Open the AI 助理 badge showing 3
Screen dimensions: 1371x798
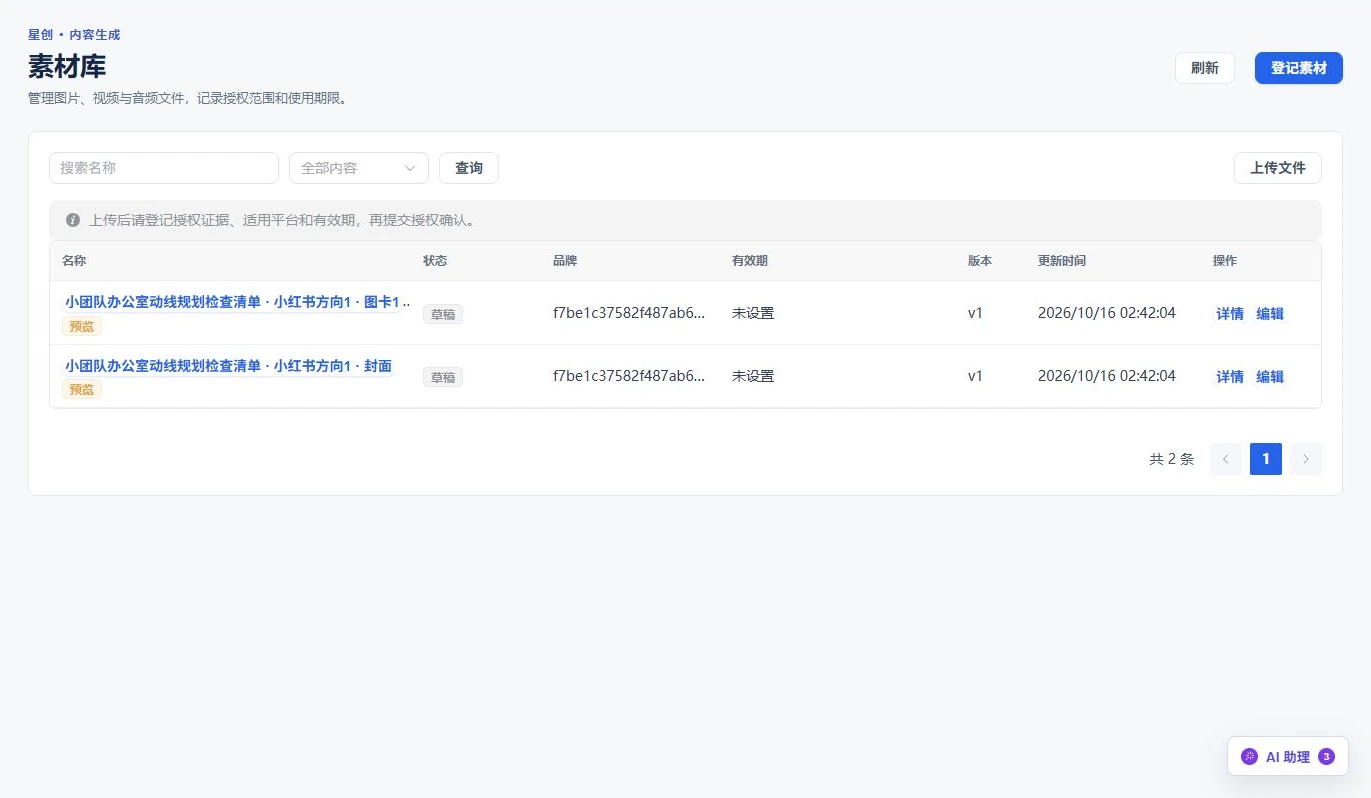pyautogui.click(x=1326, y=757)
